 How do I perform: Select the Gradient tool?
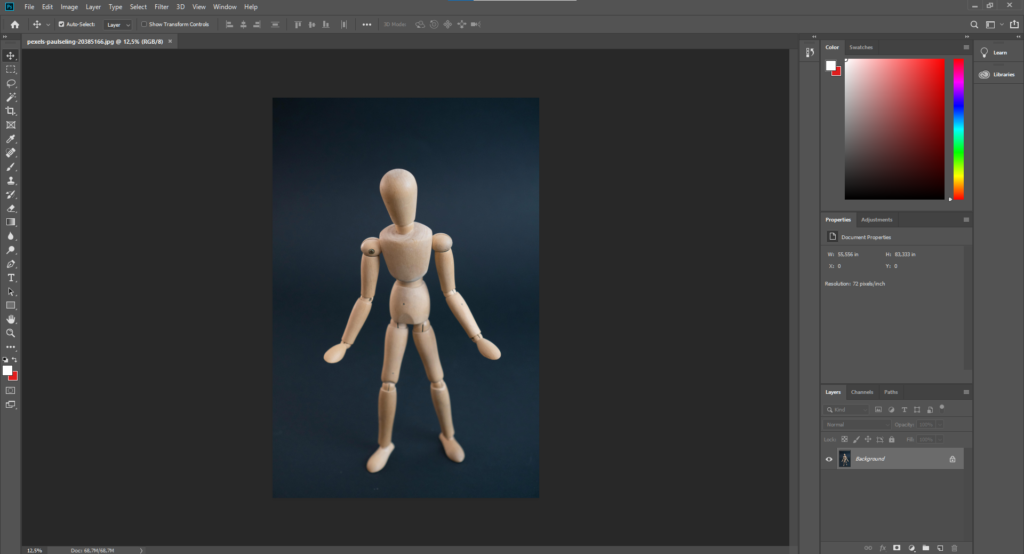pyautogui.click(x=10, y=222)
